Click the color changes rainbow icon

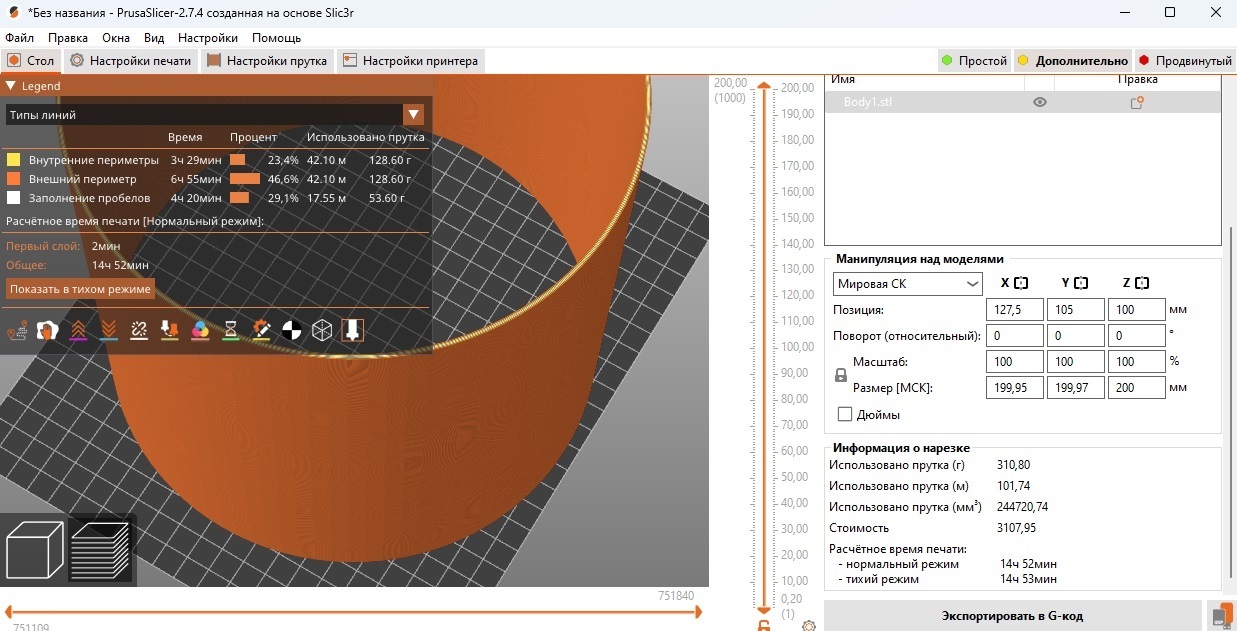tap(200, 330)
